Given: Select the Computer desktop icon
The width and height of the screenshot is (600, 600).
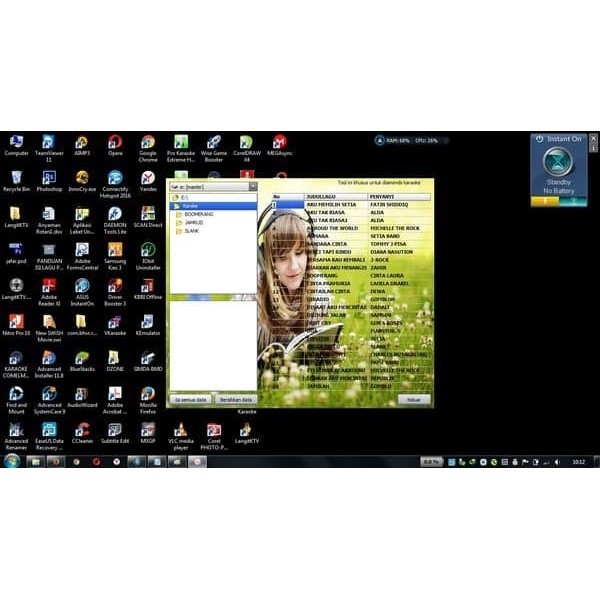Looking at the screenshot, I should click(16, 145).
